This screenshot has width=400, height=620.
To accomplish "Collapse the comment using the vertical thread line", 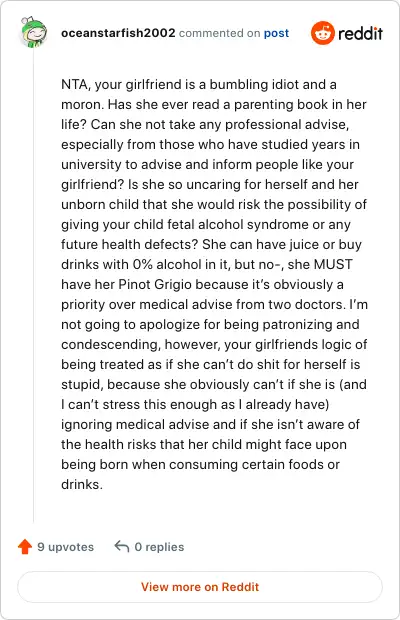I will [x=33, y=285].
